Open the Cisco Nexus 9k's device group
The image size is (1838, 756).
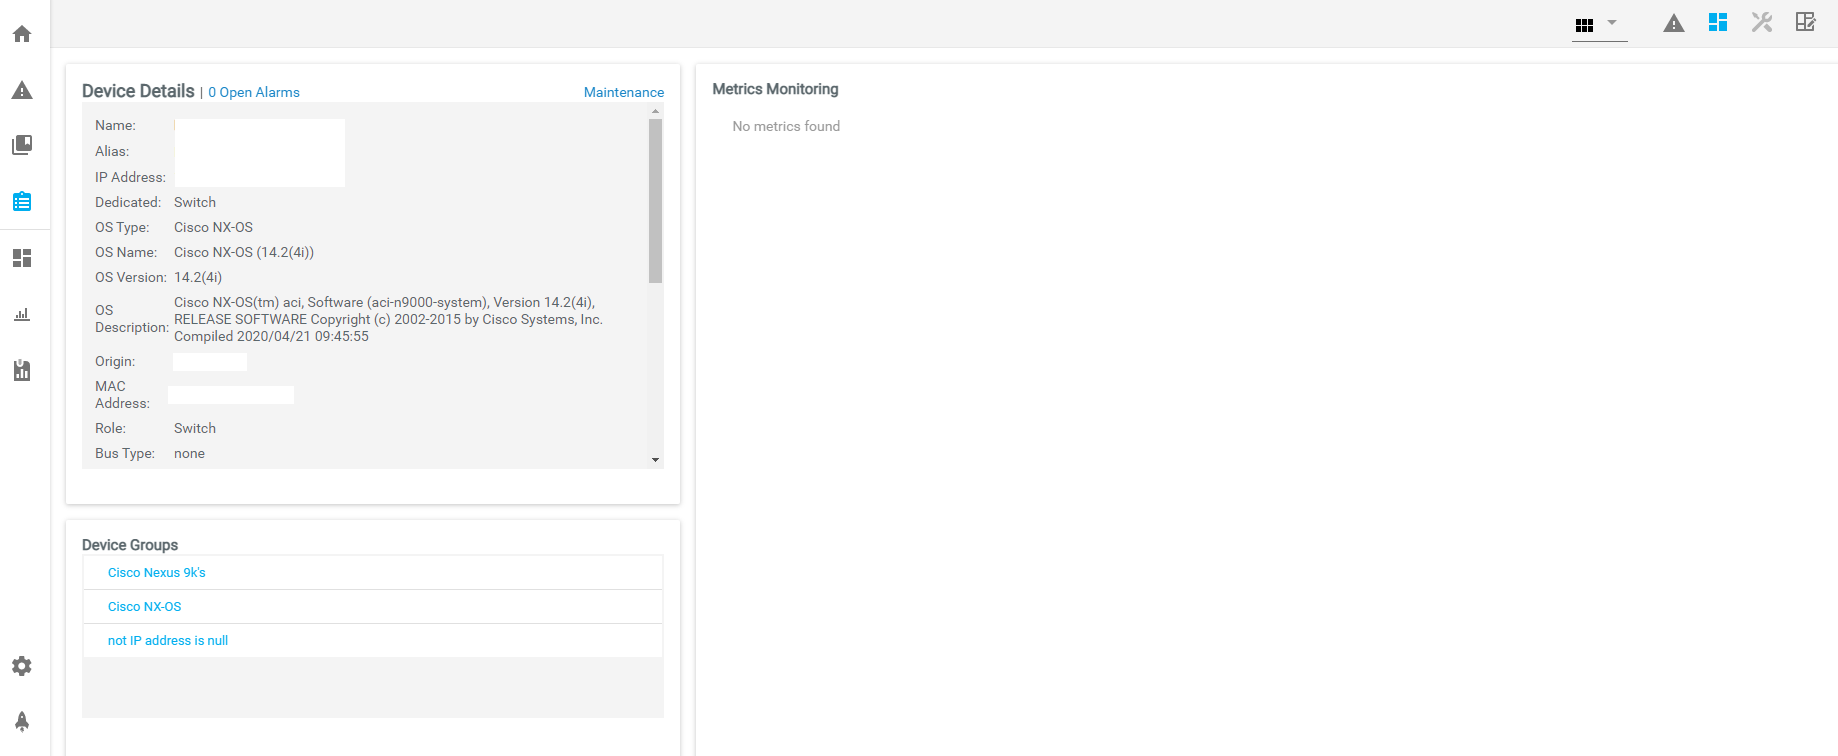[157, 573]
